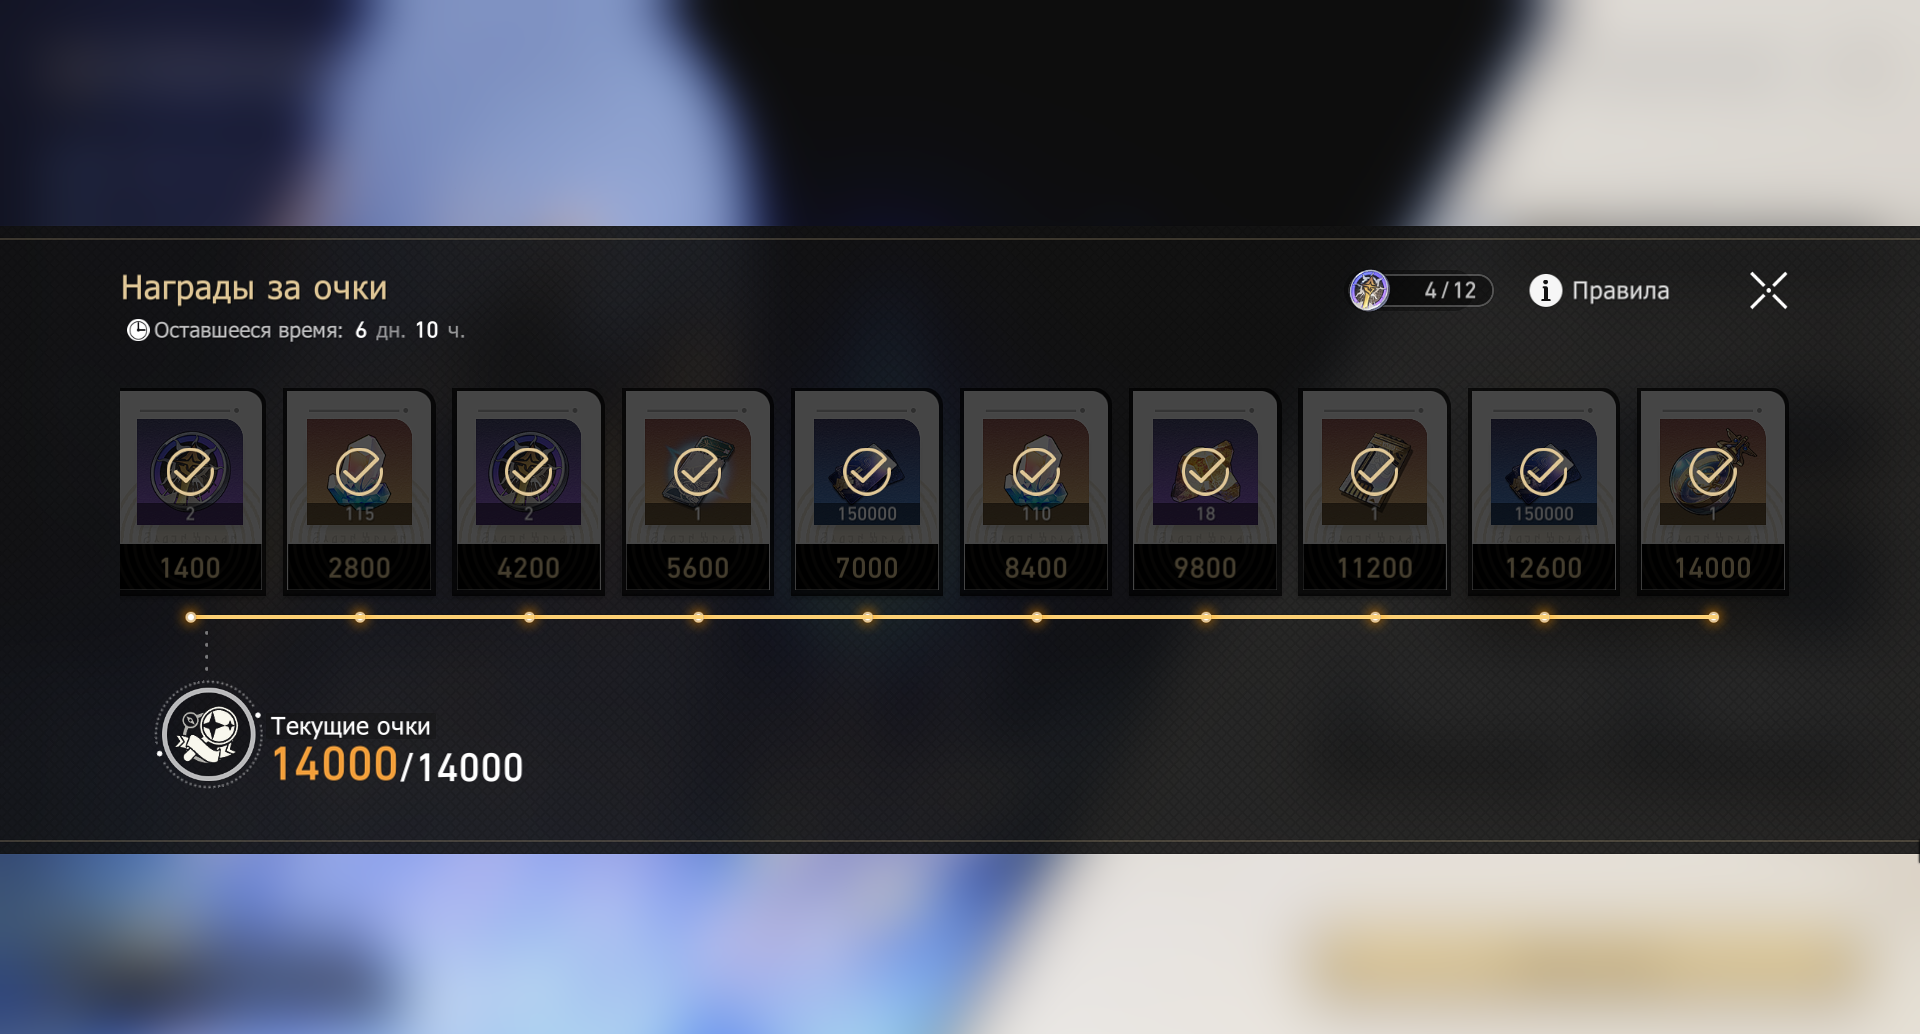Screen dimensions: 1920x1034
Task: Open the 12600 points credits reward
Action: (x=1543, y=491)
